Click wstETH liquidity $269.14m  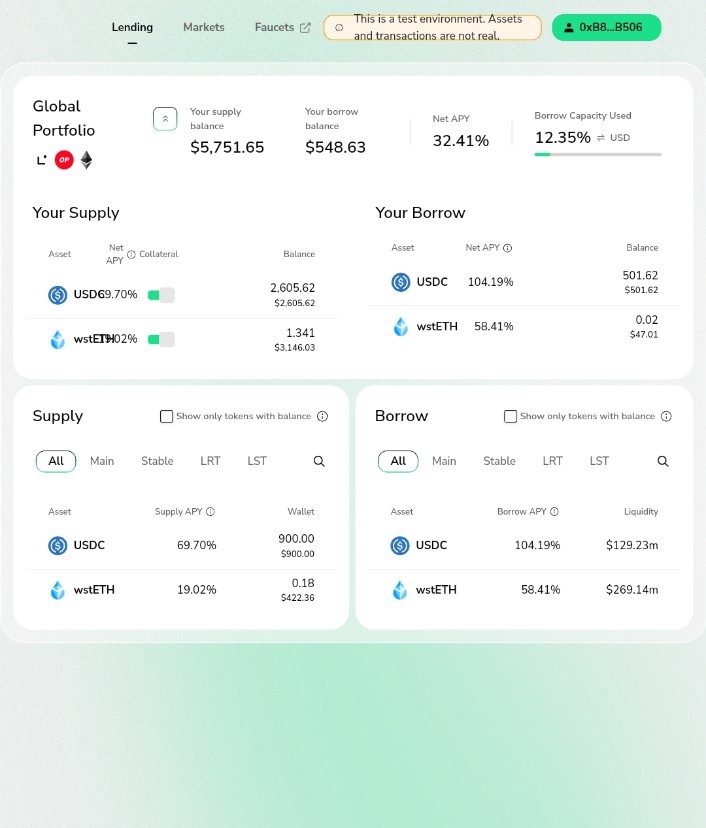click(632, 590)
